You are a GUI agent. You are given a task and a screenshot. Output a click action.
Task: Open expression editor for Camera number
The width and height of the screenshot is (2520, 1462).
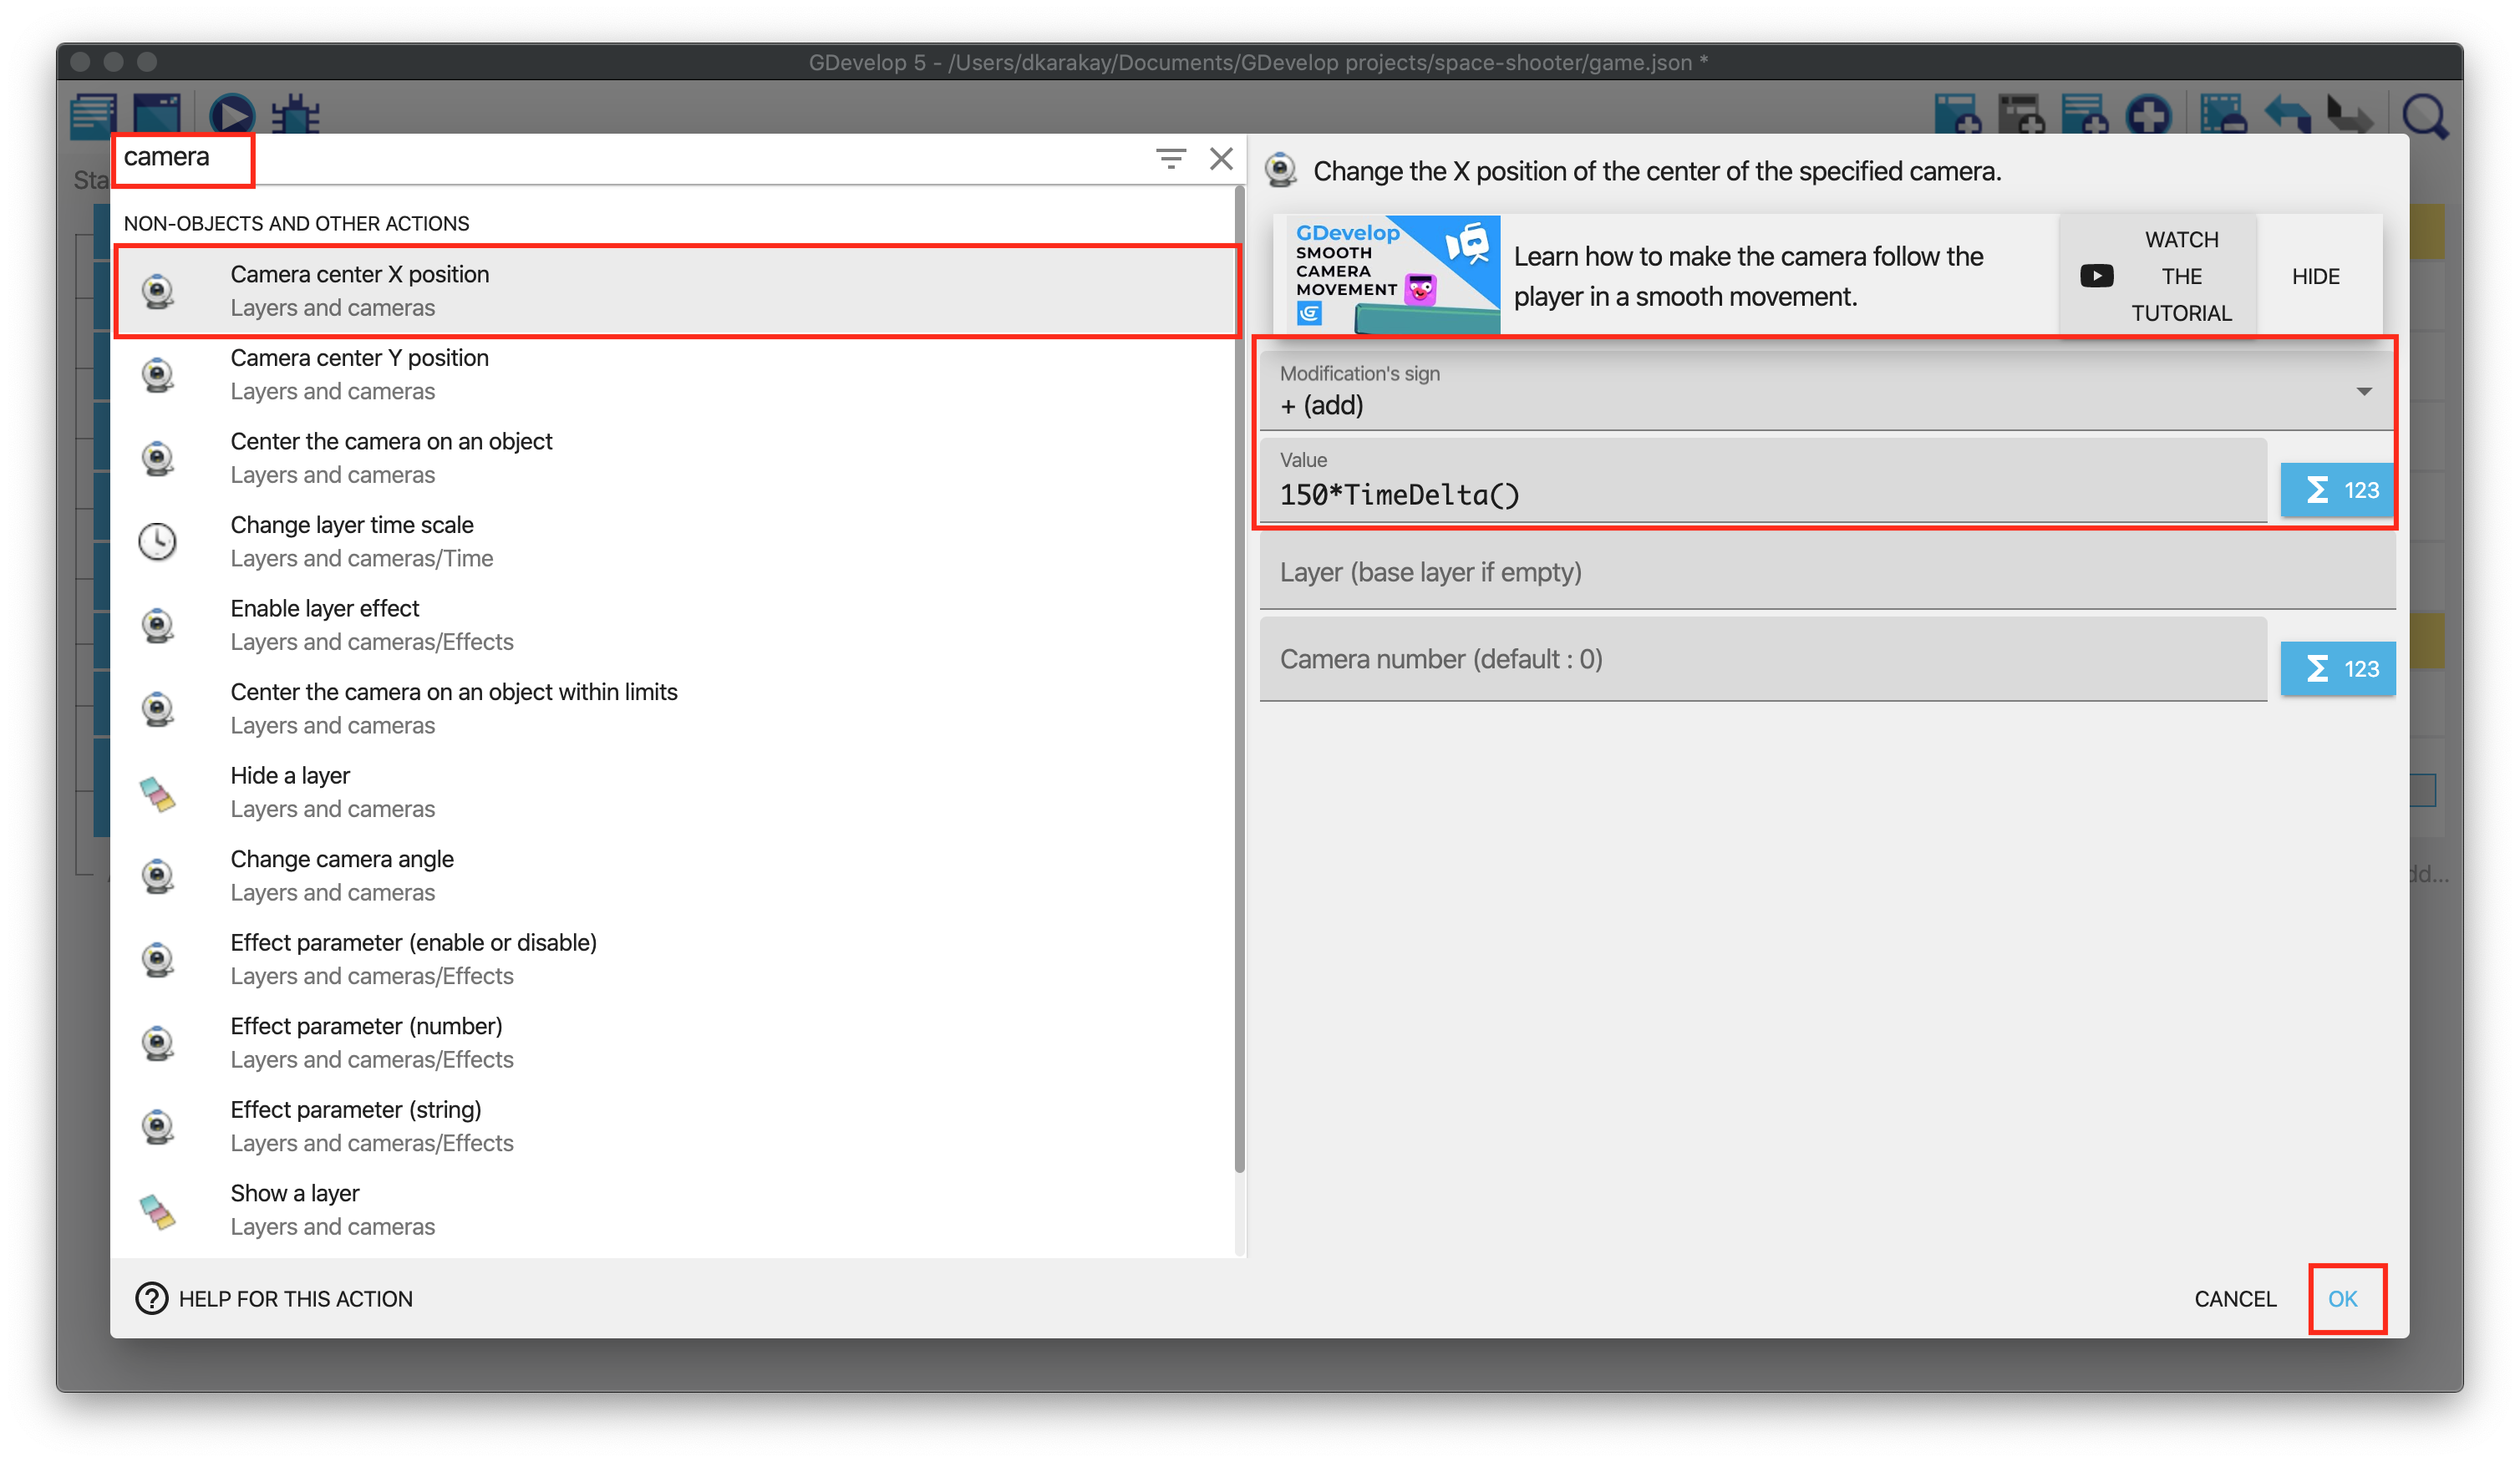(2337, 668)
